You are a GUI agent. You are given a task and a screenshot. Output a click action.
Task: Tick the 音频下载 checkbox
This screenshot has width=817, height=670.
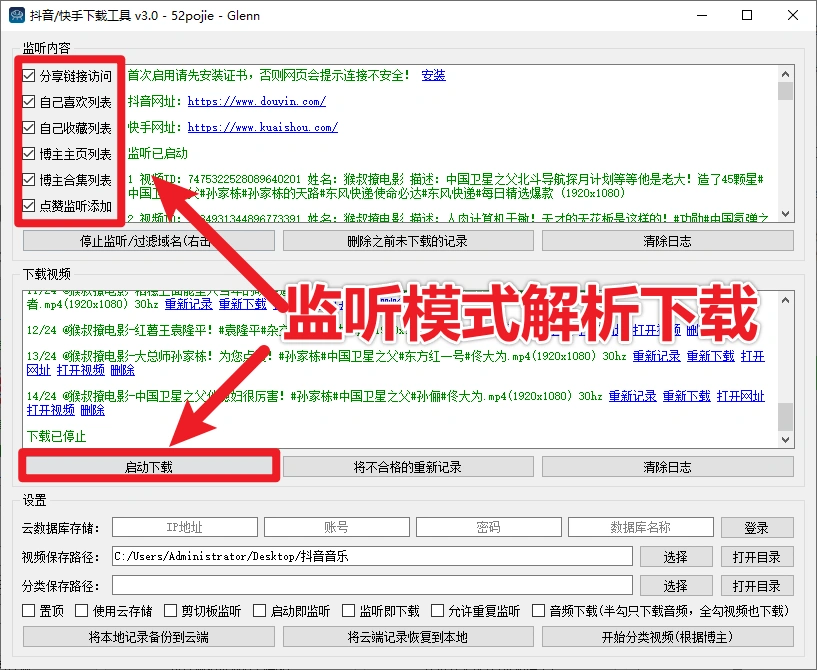point(540,611)
